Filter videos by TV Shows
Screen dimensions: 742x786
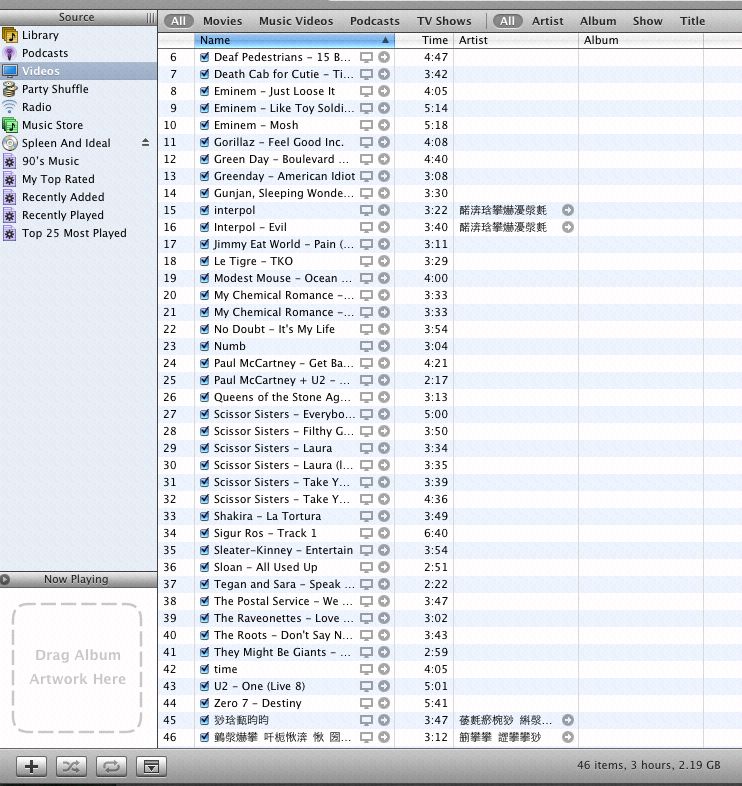click(444, 21)
